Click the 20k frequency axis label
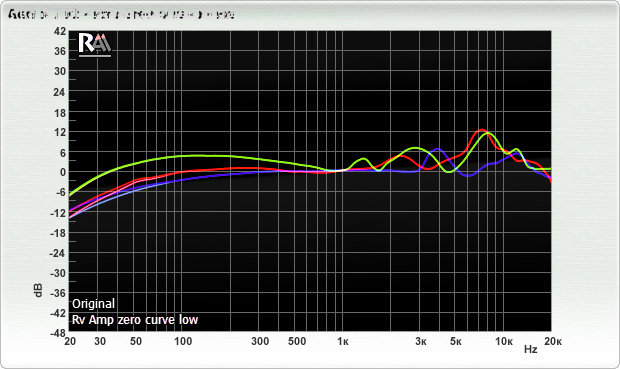620x369 pixels. 552,341
